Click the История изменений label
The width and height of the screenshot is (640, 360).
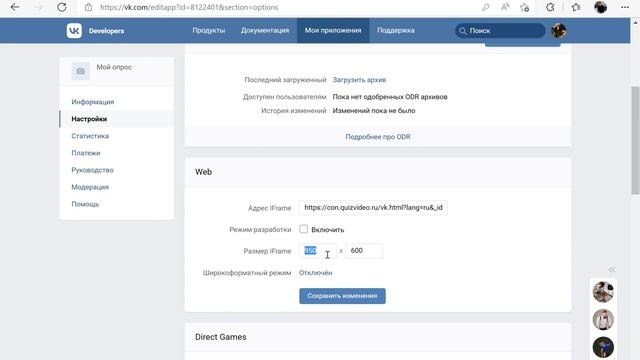(293, 111)
